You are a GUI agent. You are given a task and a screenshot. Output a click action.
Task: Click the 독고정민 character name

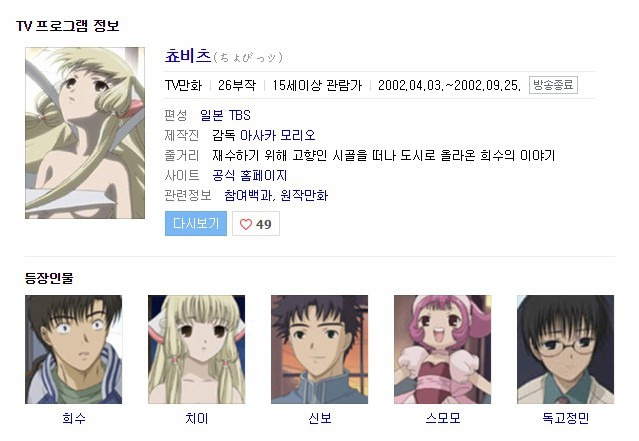pos(566,418)
